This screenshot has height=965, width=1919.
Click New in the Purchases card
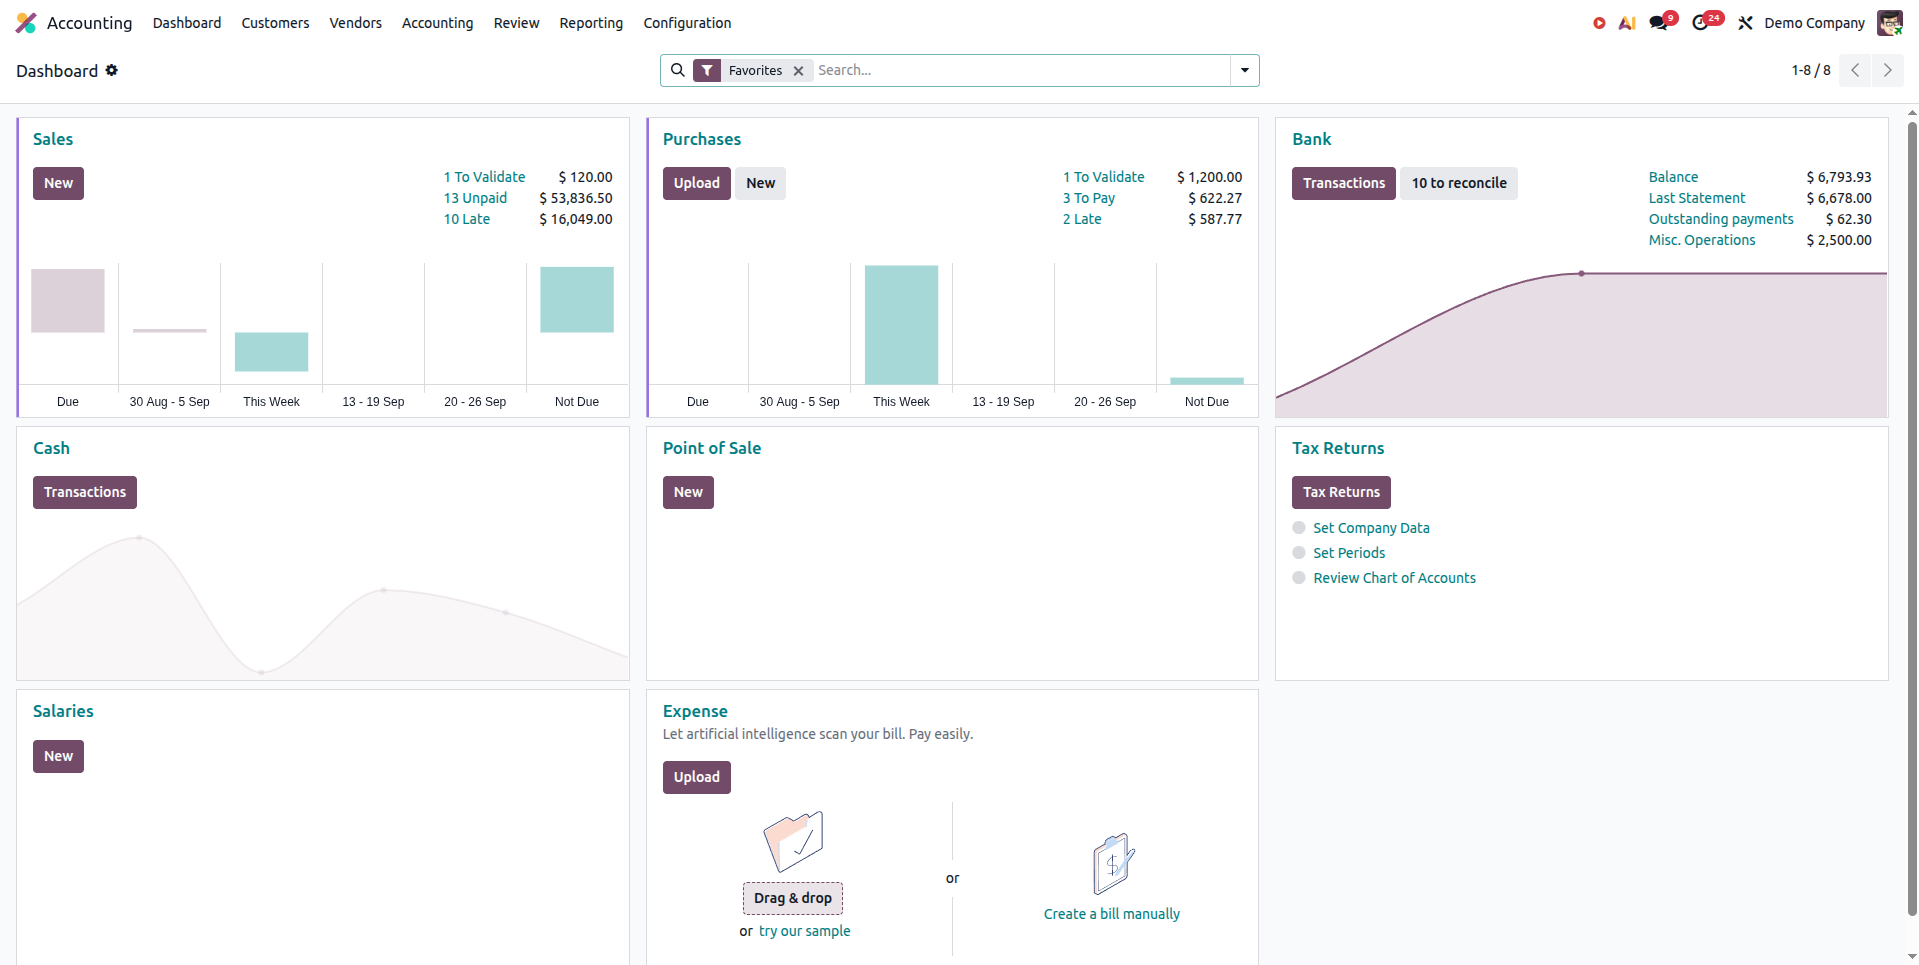point(760,183)
